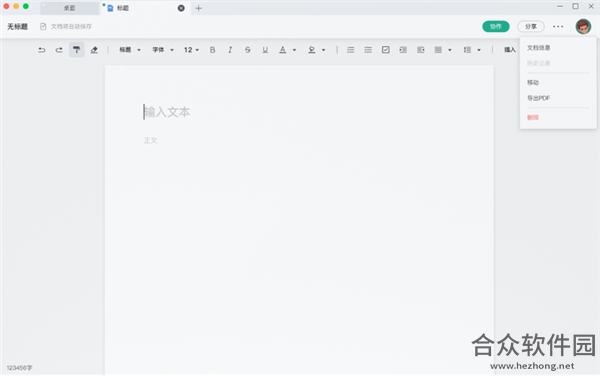Image resolution: width=600 pixels, height=376 pixels.
Task: Click the autosave document status icon
Action: (x=43, y=26)
